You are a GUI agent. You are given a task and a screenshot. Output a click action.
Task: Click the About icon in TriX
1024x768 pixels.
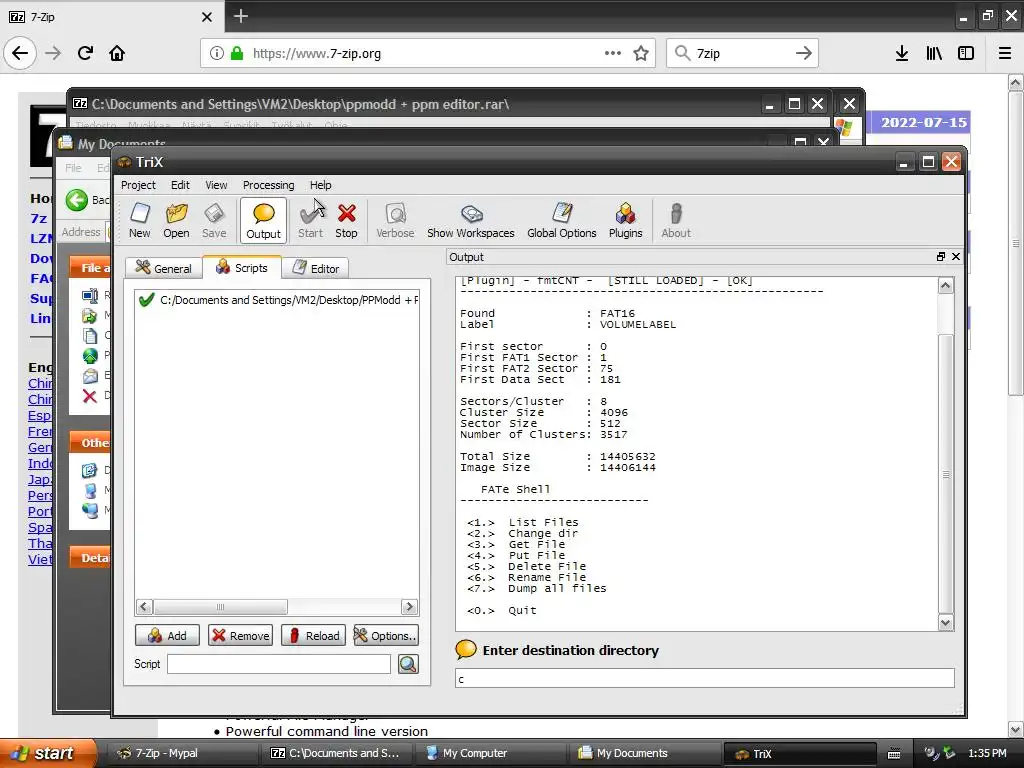click(x=676, y=221)
